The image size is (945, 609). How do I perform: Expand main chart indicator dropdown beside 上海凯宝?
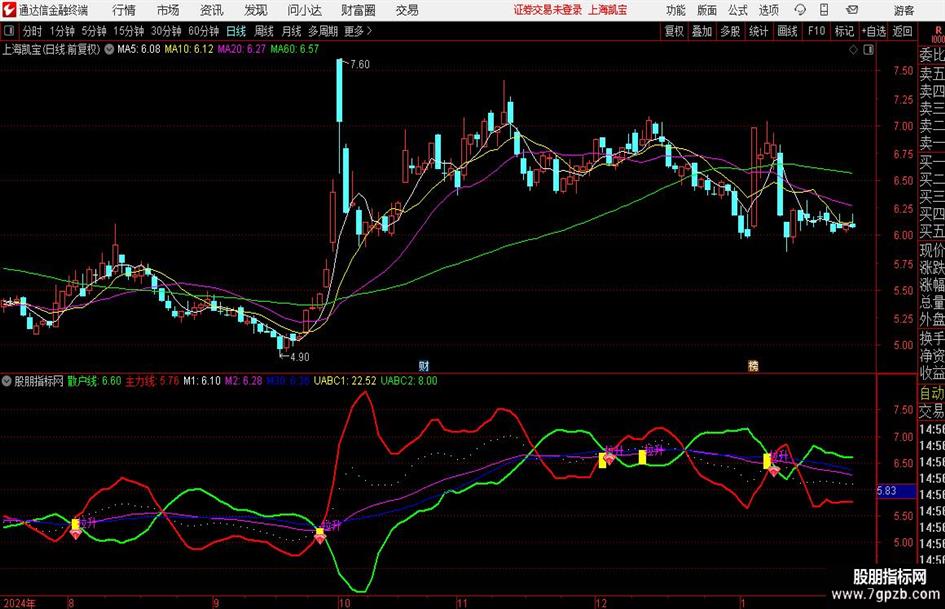(x=109, y=49)
